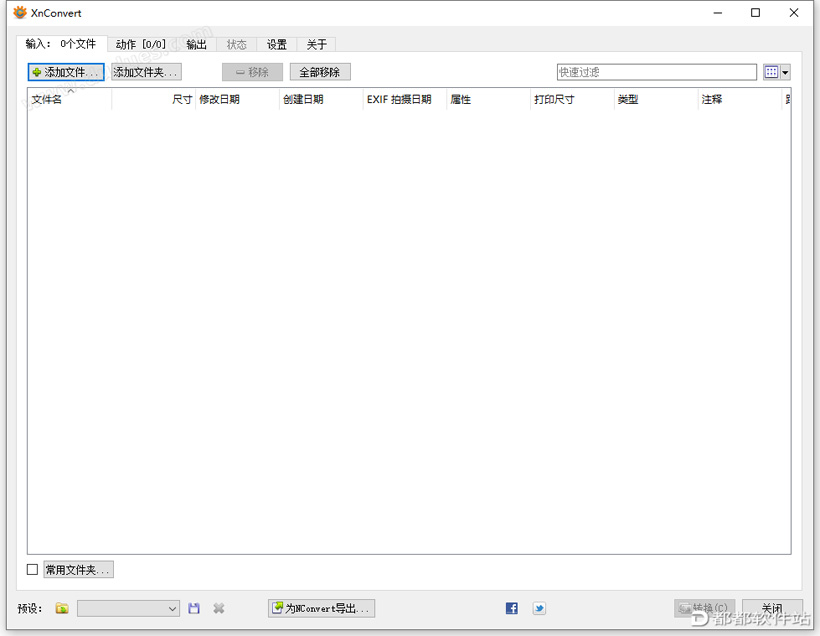Sort by the 修改日期 column header
820x636 pixels.
(237, 99)
